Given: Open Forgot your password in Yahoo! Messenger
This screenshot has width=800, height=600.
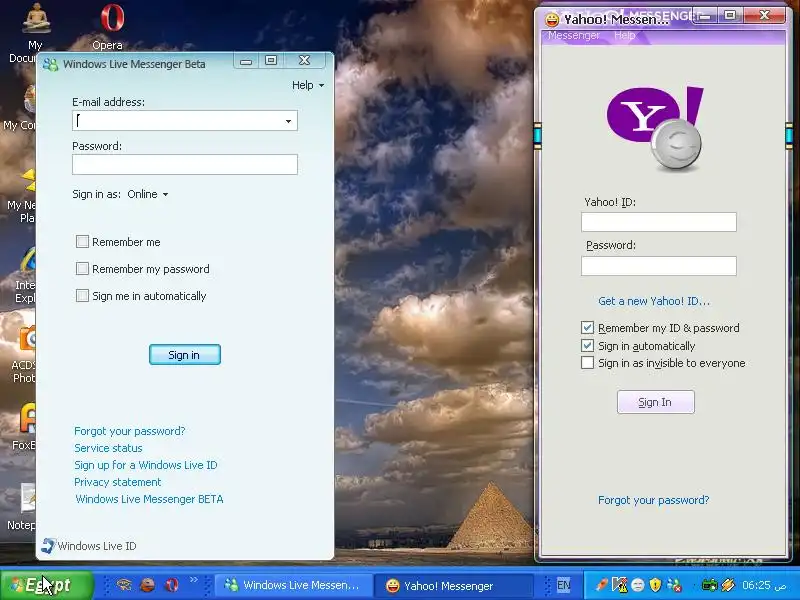Looking at the screenshot, I should [x=654, y=500].
